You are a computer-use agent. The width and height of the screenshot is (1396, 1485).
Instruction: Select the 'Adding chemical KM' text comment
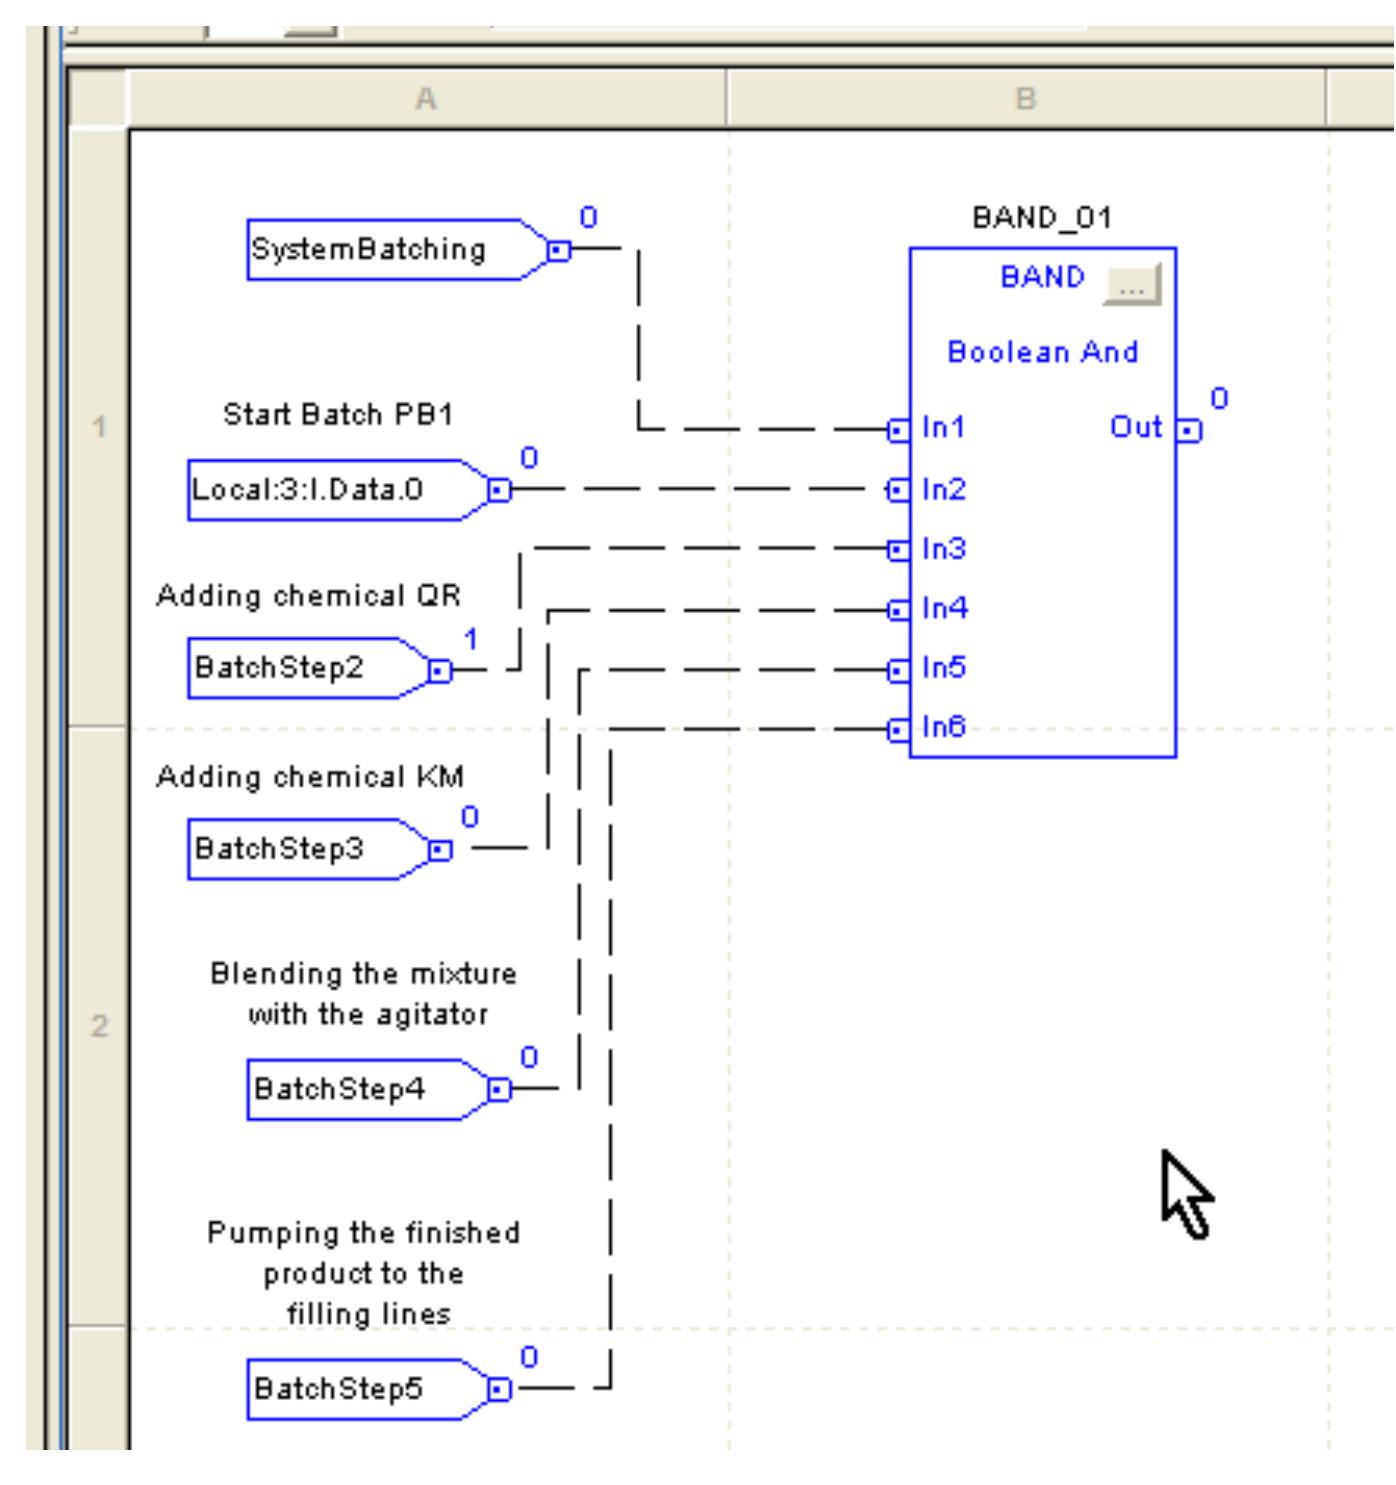pyautogui.click(x=310, y=777)
